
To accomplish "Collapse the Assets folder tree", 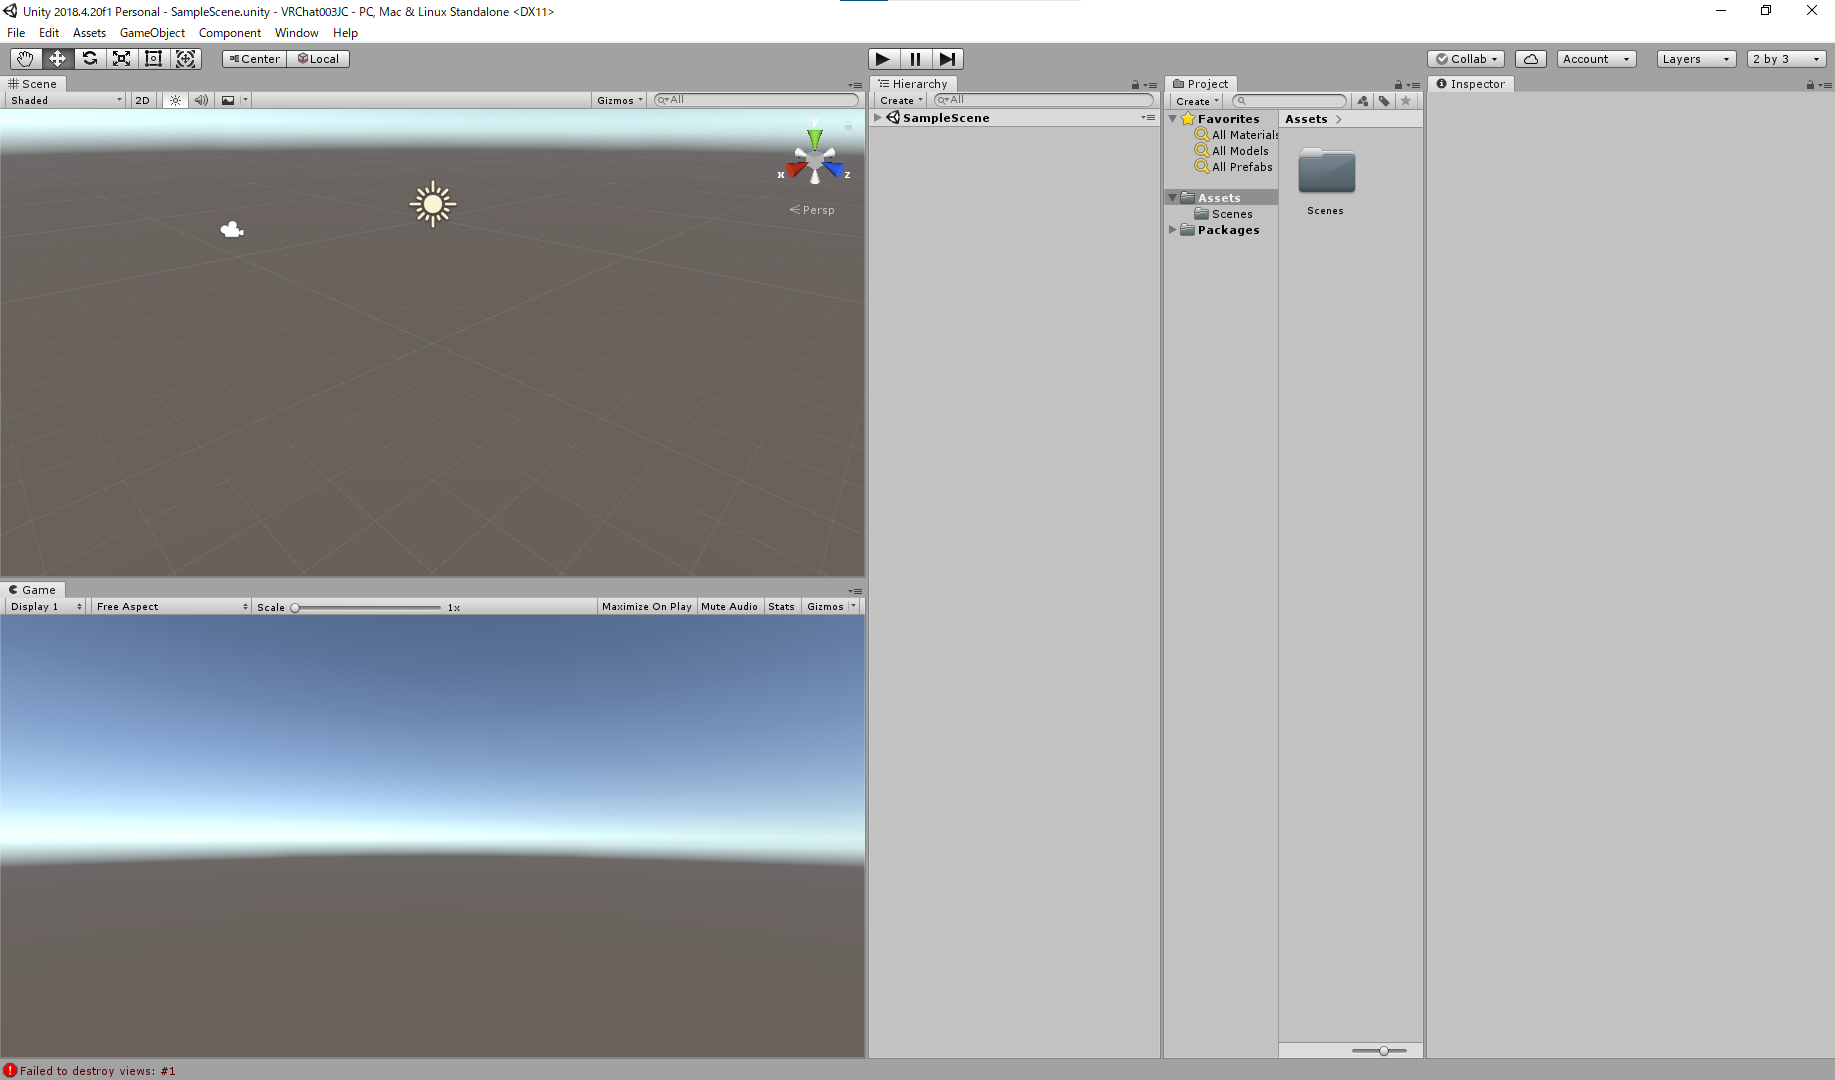I will [1173, 198].
